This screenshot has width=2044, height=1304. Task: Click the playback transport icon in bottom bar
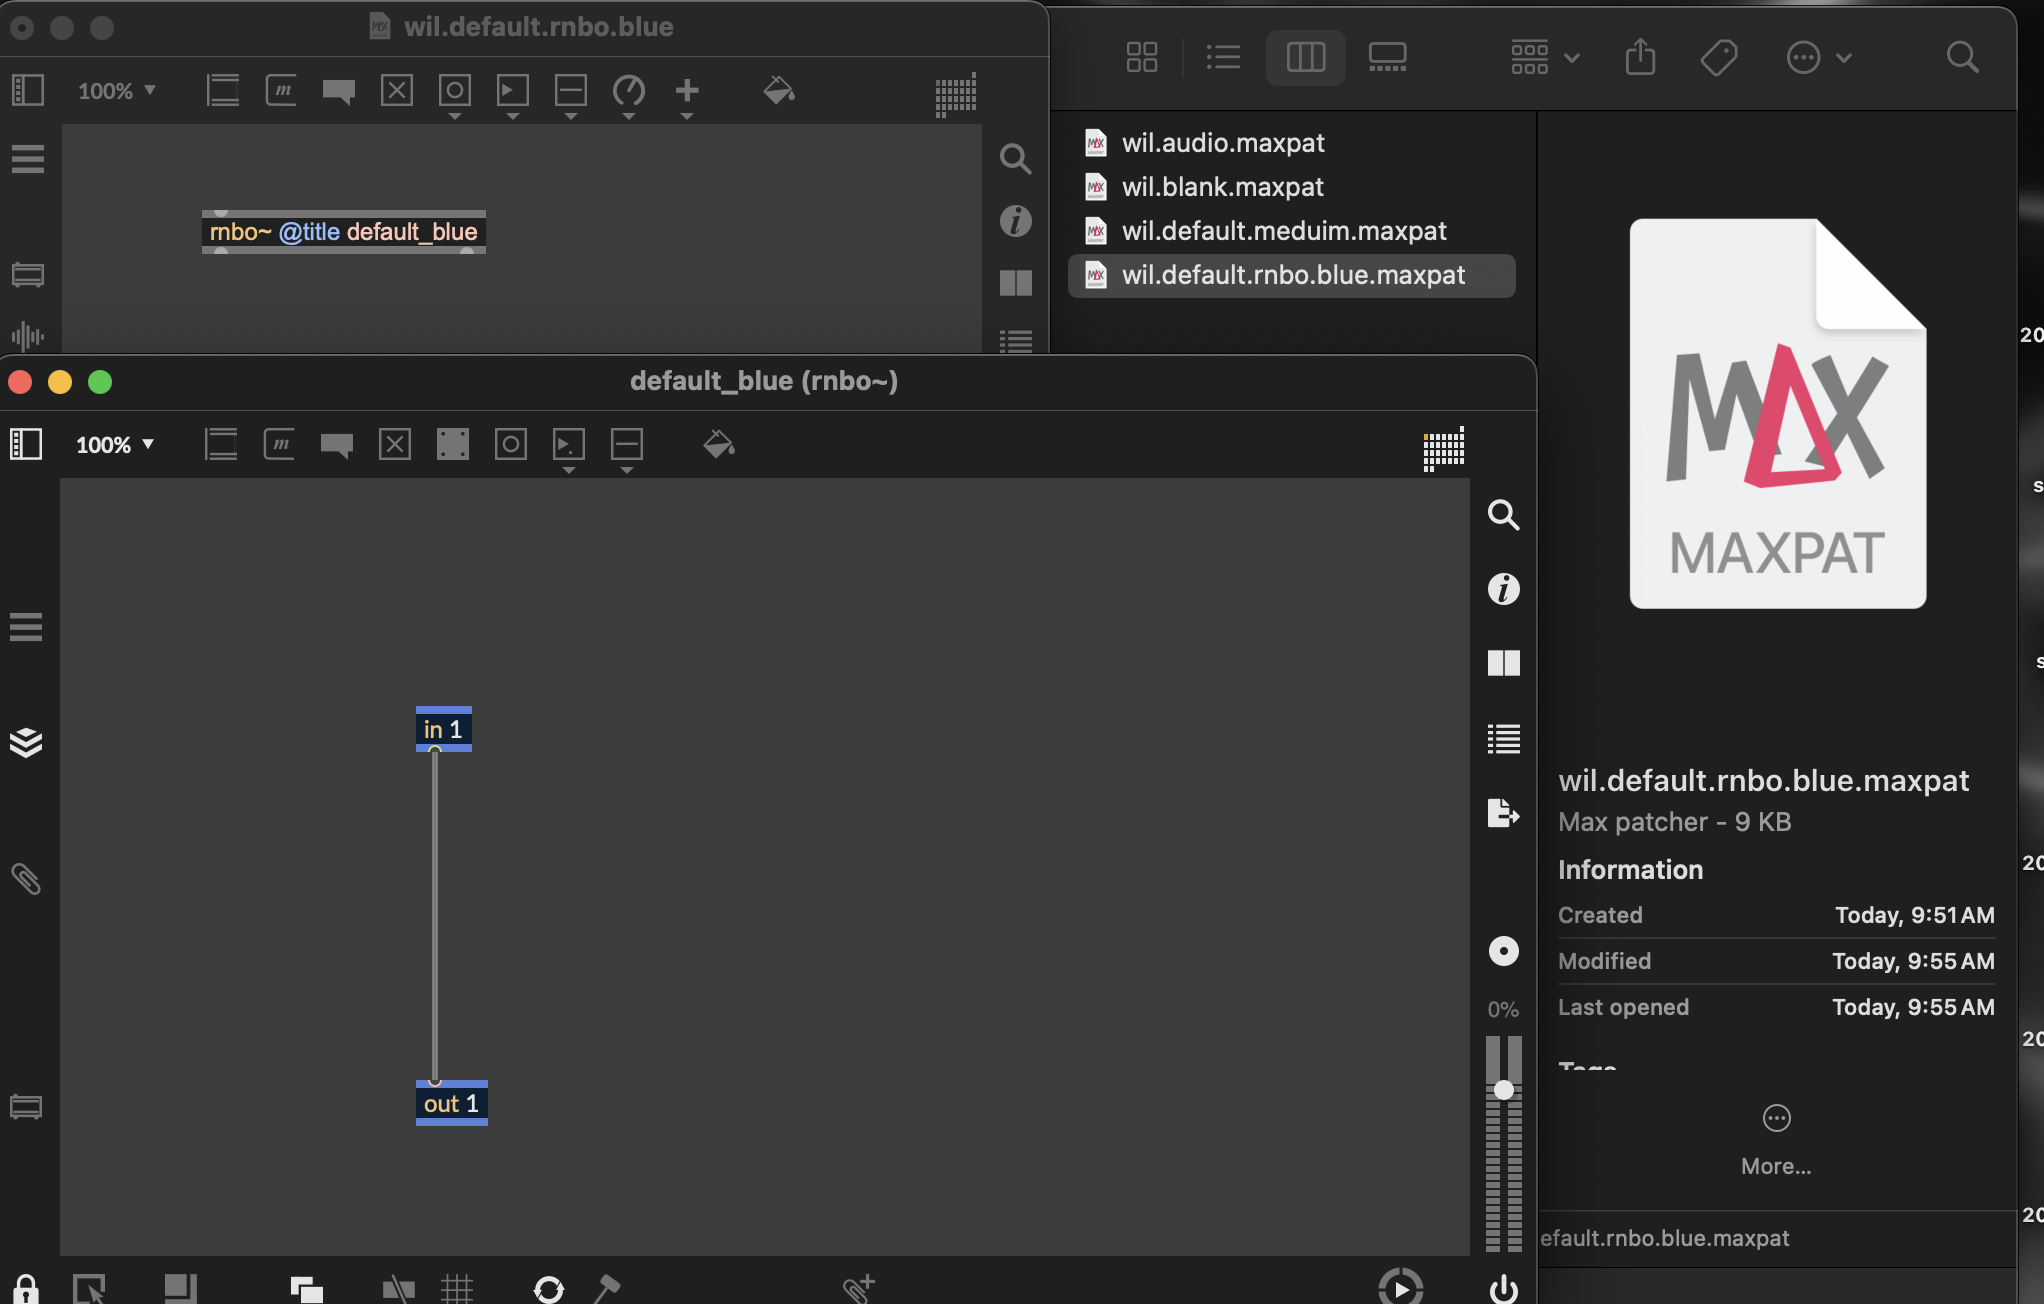point(1400,1287)
